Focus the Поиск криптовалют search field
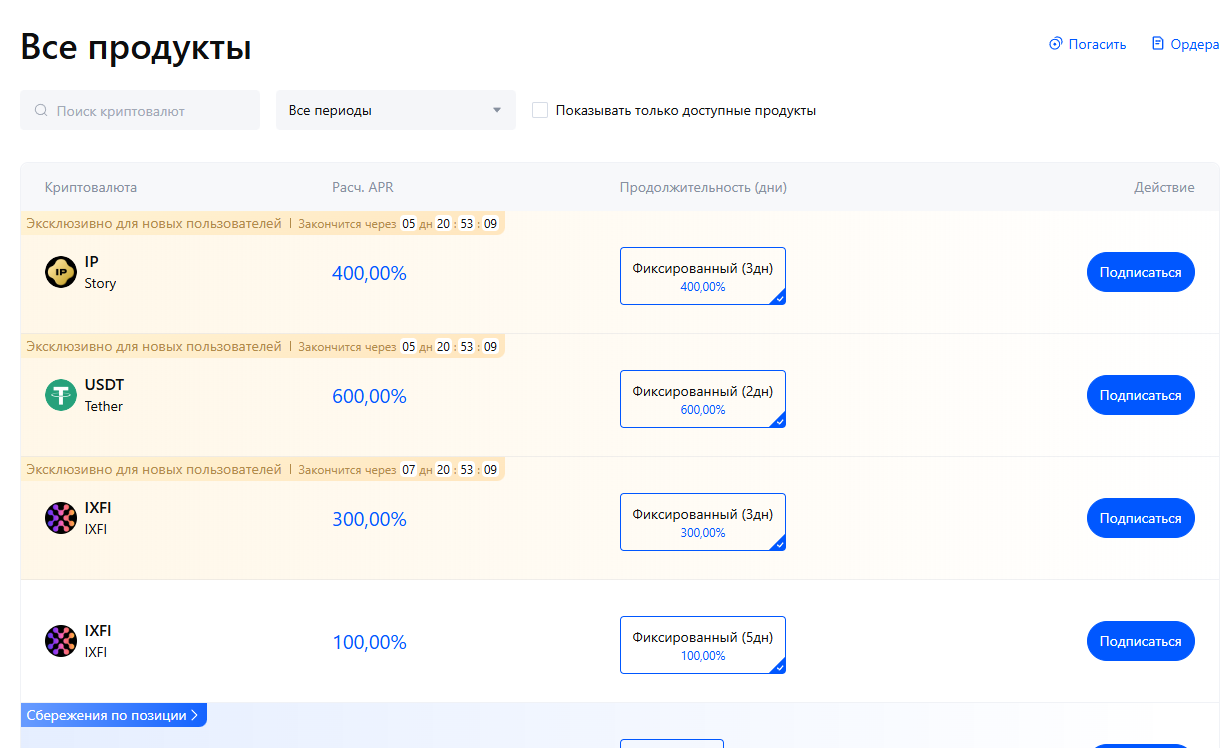Viewport: 1223px width, 748px height. pos(140,110)
